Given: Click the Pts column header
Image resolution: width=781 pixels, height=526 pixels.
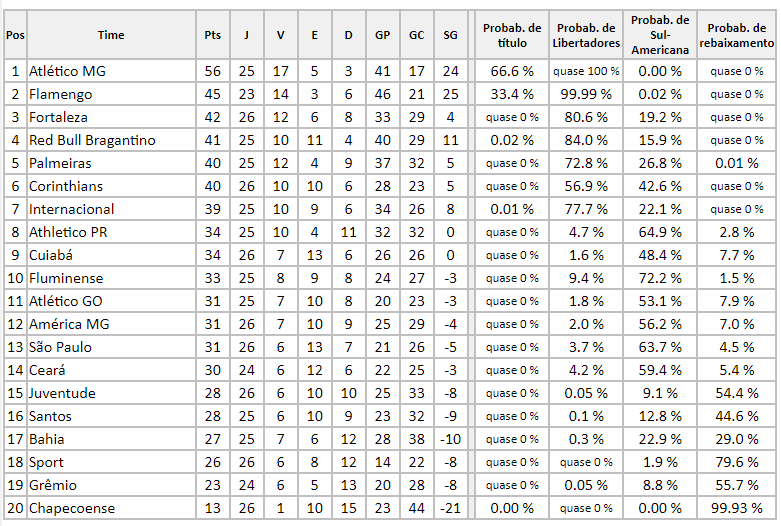Looking at the screenshot, I should tap(212, 35).
